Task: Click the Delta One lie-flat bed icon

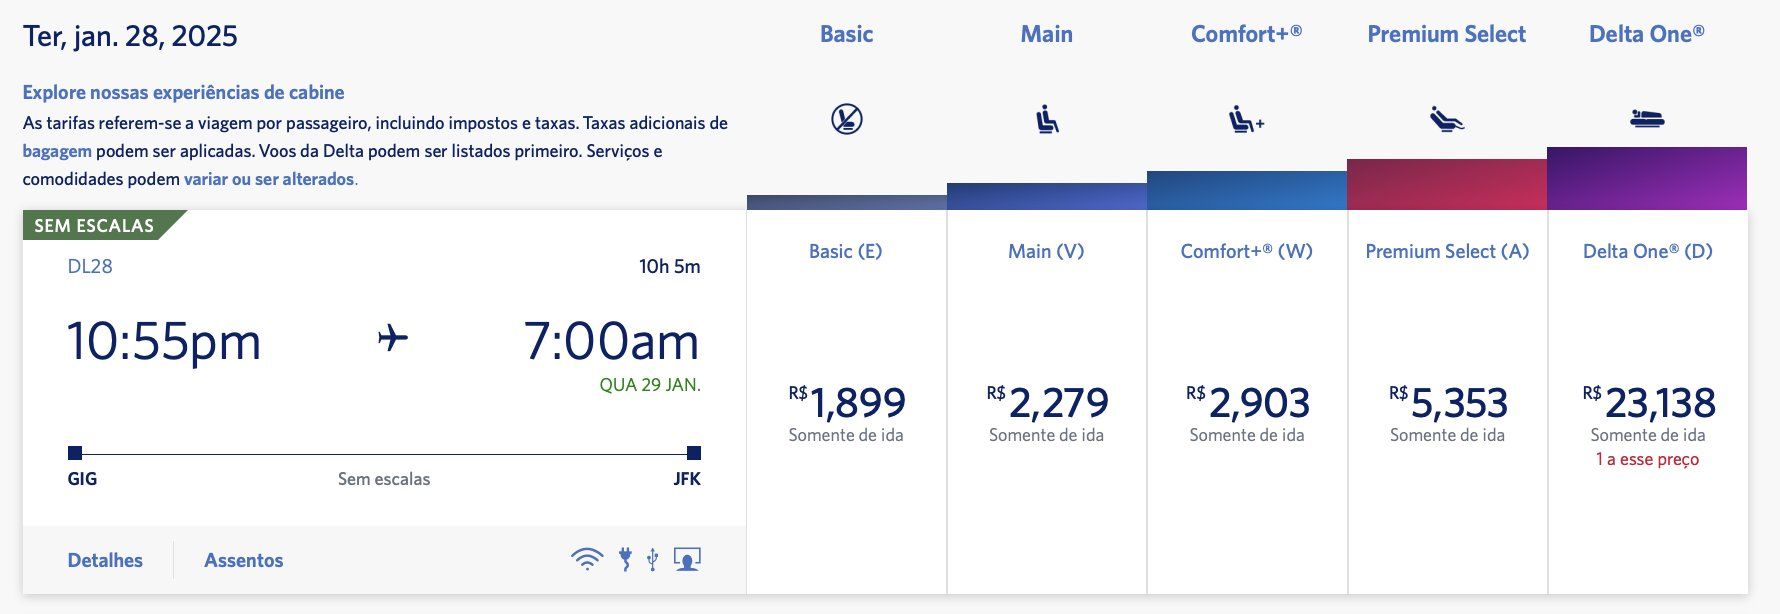Action: pyautogui.click(x=1647, y=119)
